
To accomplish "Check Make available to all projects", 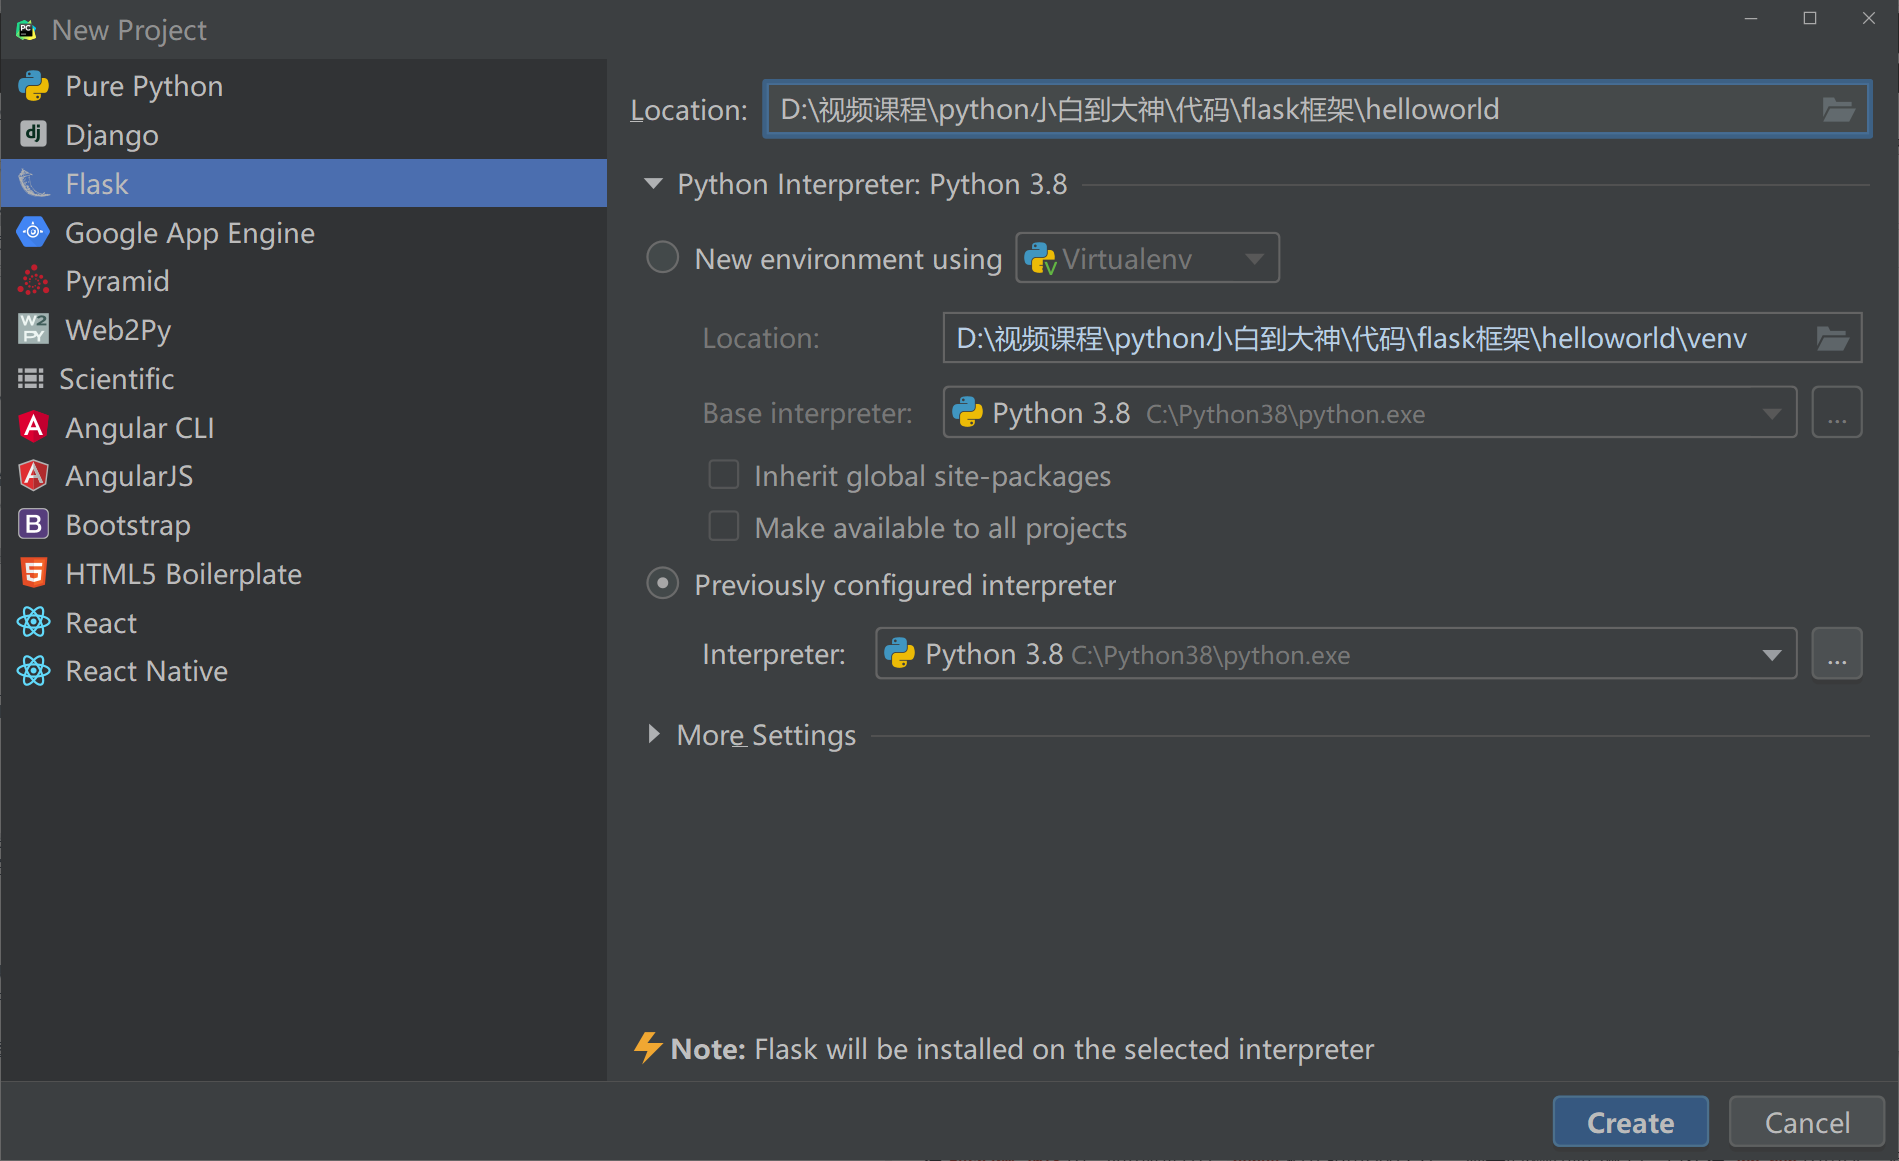I will pyautogui.click(x=723, y=527).
